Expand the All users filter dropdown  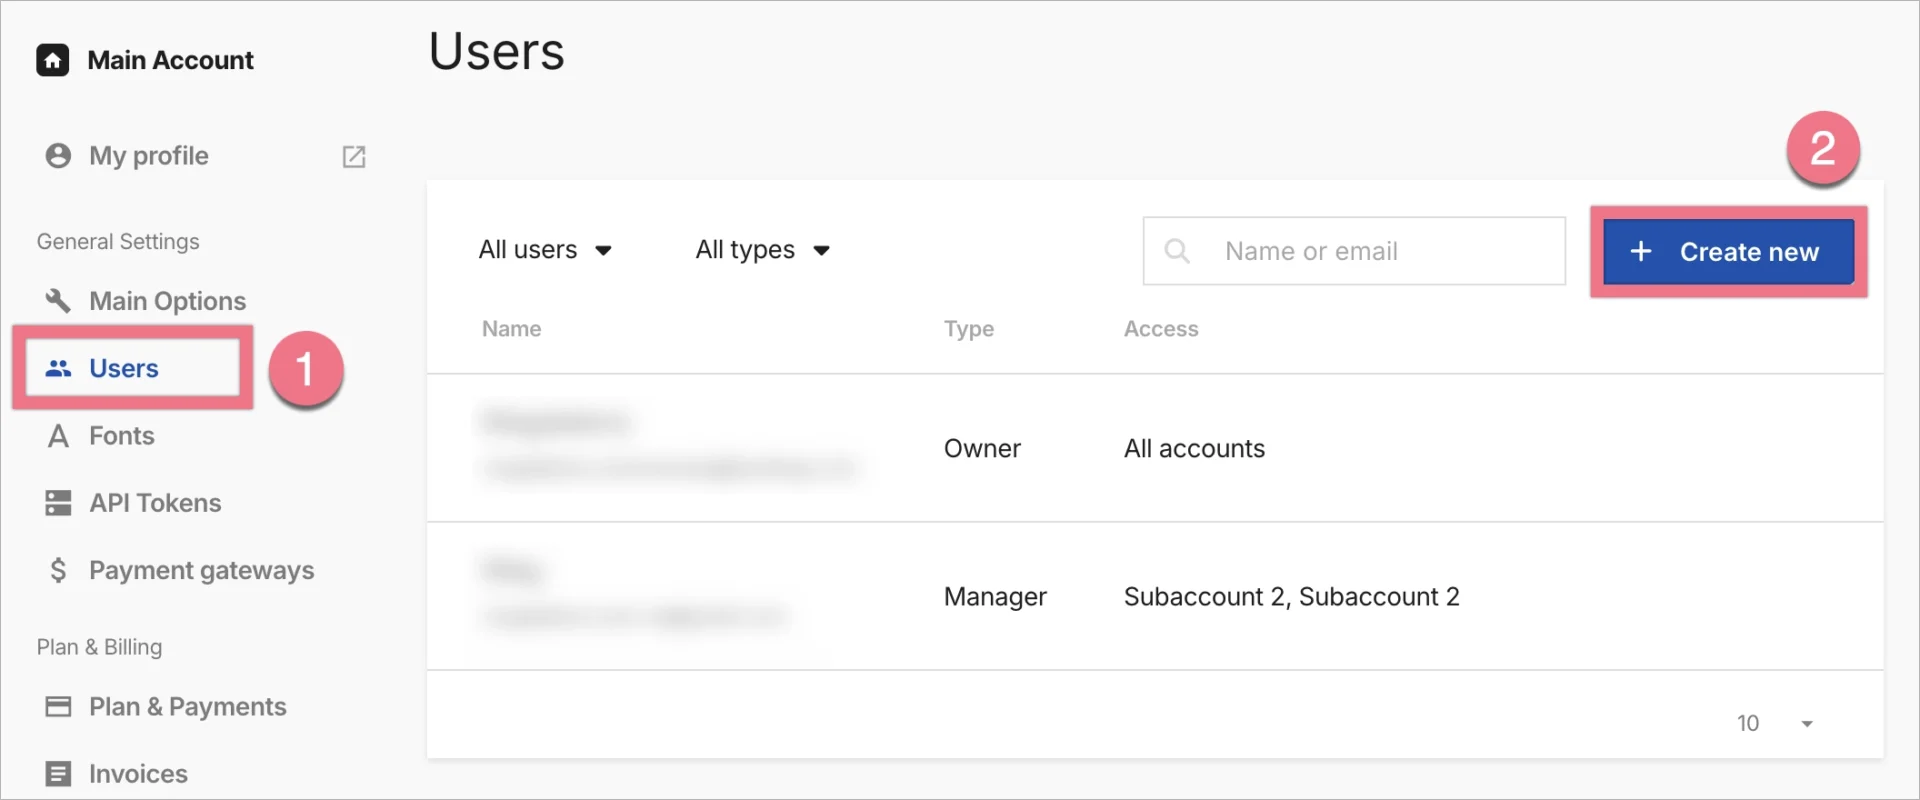(545, 250)
